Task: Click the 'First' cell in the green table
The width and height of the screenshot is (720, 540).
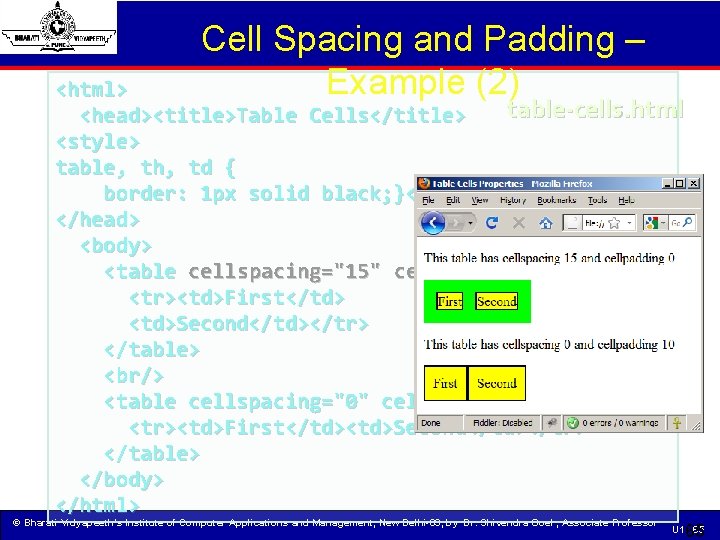Action: click(x=450, y=302)
